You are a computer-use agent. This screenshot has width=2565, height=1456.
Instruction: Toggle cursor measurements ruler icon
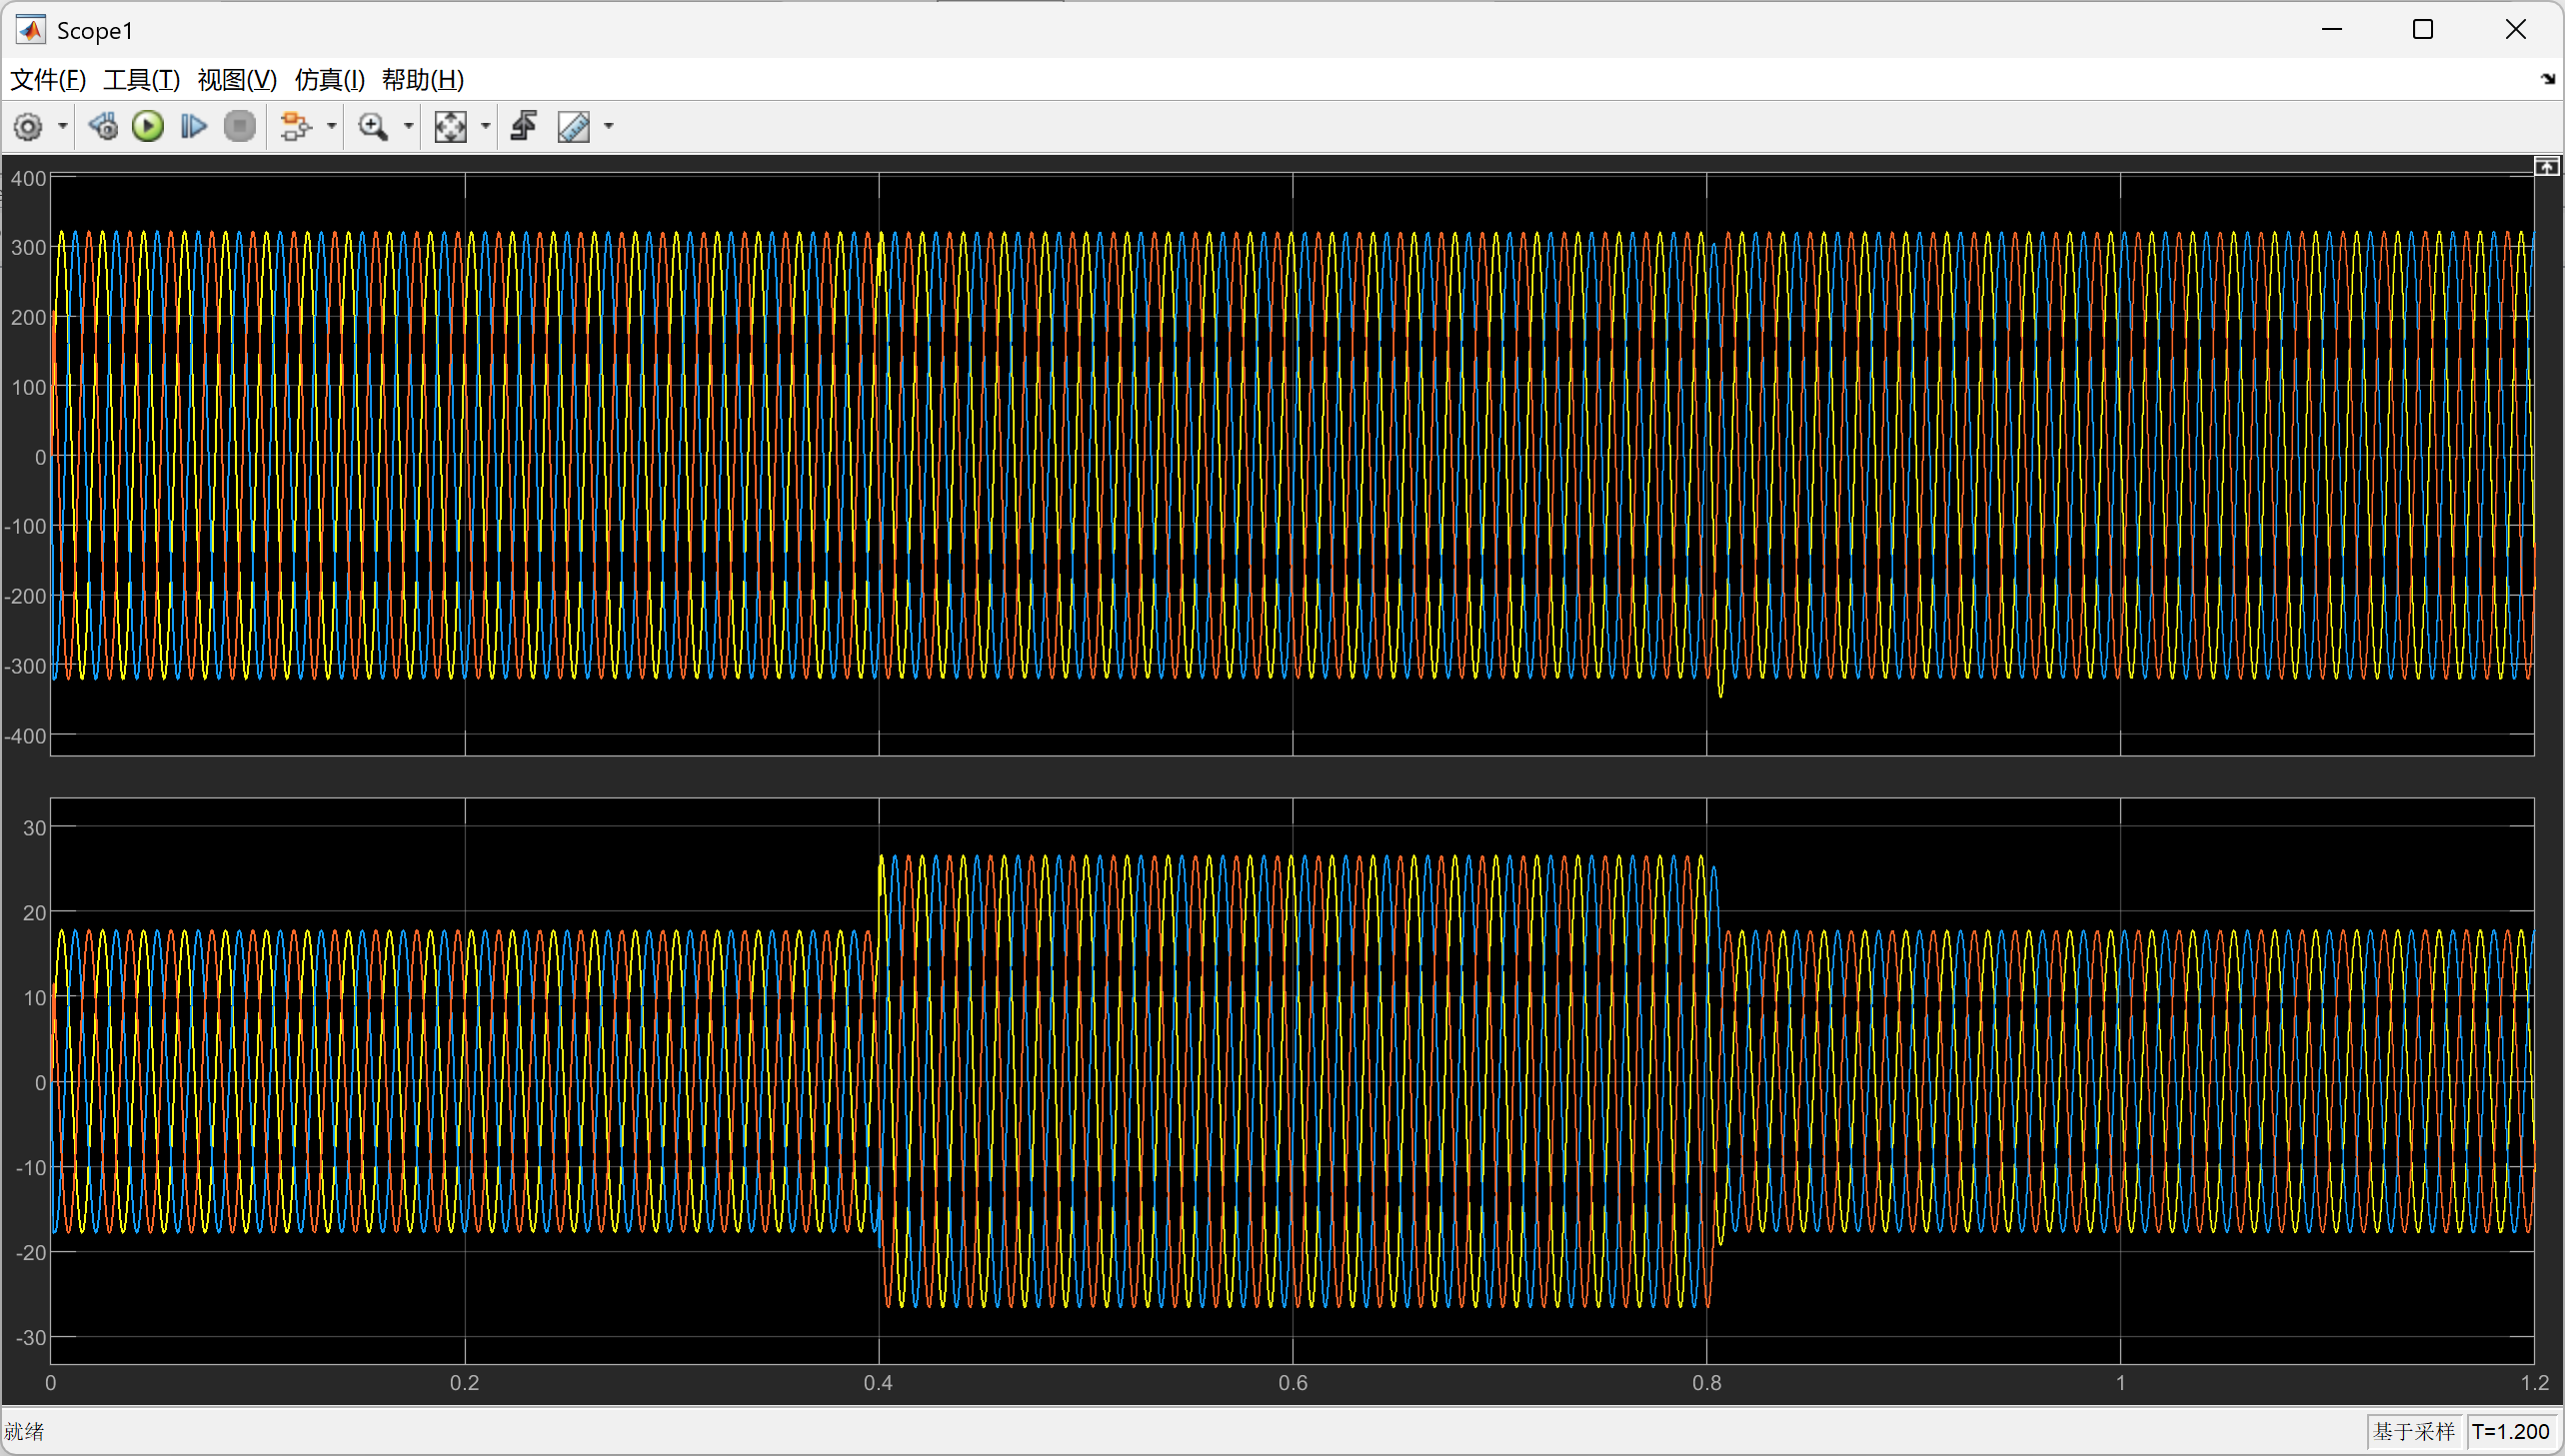coord(574,127)
